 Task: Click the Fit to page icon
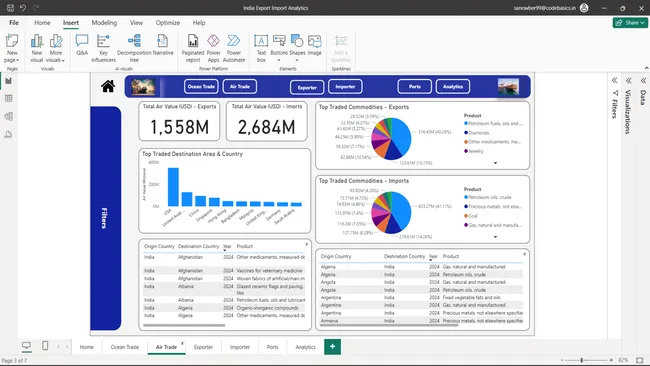[640, 360]
